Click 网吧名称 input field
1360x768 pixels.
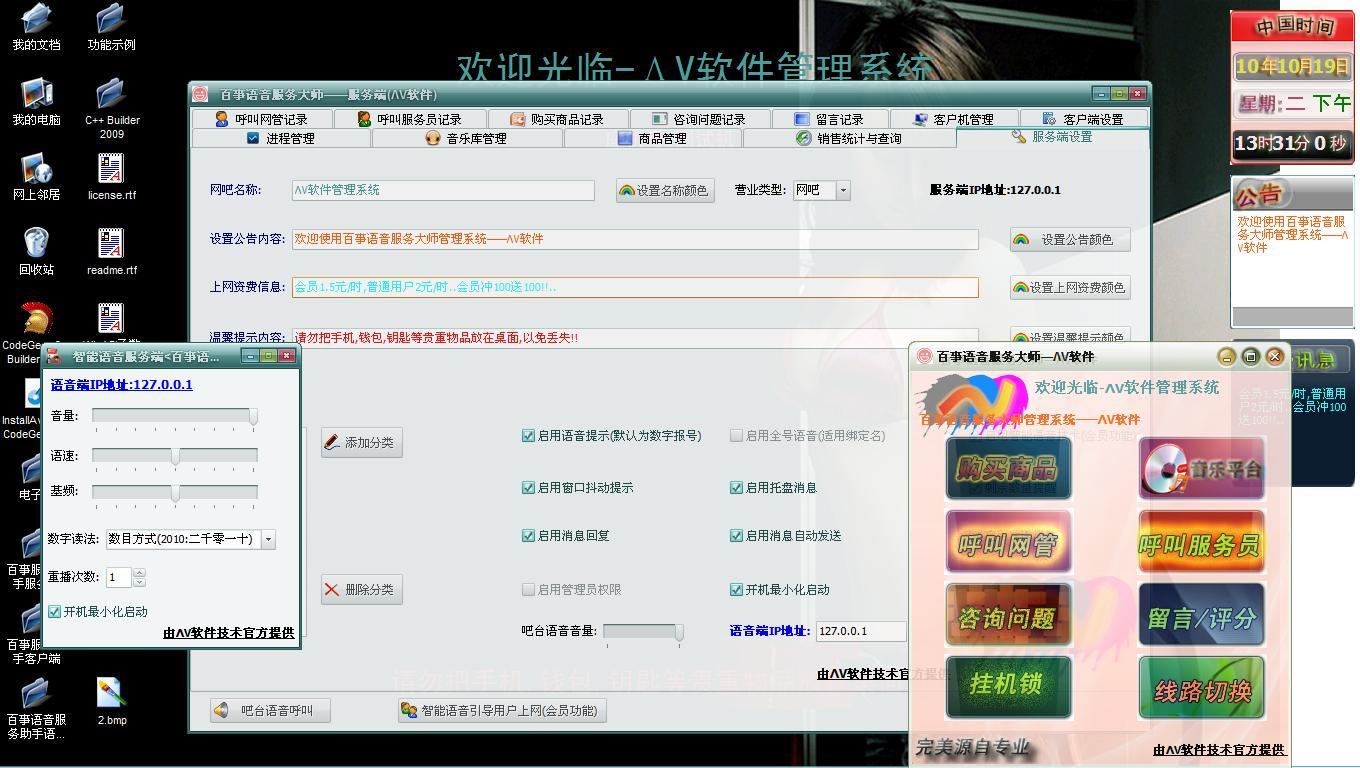443,190
